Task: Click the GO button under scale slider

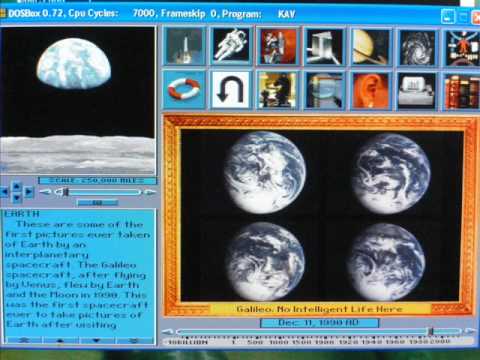Action: point(97,202)
